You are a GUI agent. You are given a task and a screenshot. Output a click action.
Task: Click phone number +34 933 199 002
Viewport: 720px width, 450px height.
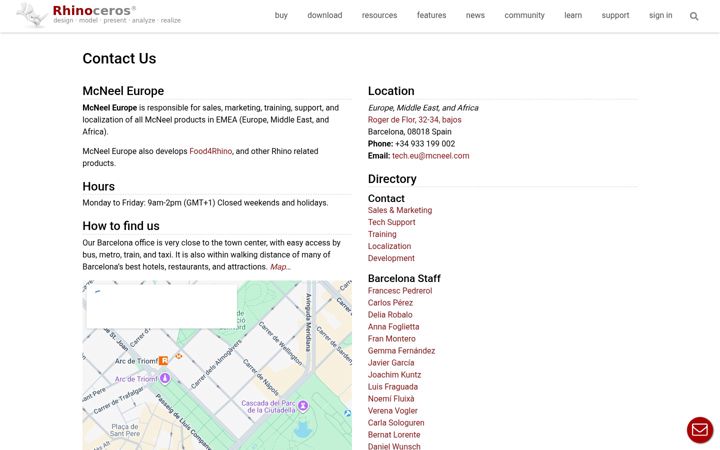coord(425,144)
